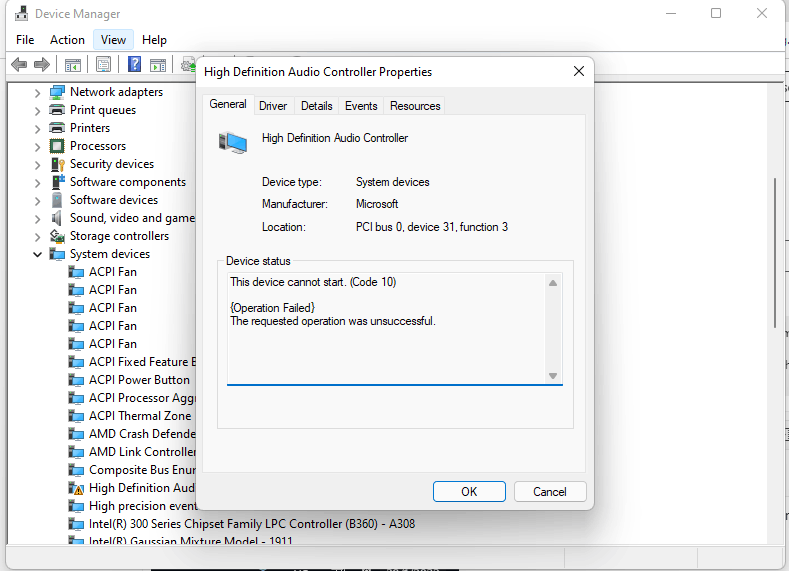Image resolution: width=789 pixels, height=571 pixels.
Task: Click the Device Manager title bar icon
Action: 21,13
